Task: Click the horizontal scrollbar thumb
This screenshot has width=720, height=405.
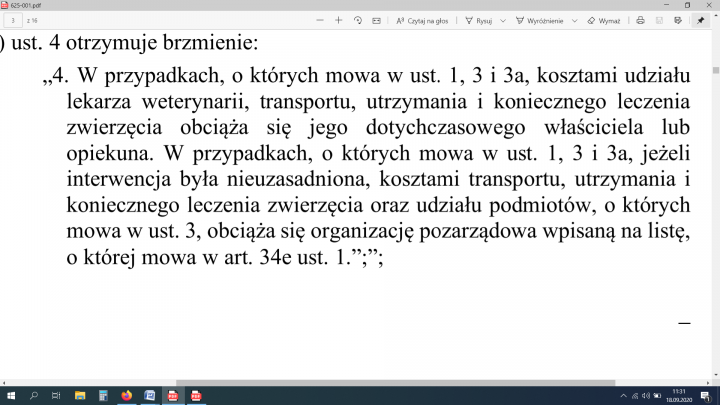Action: (x=395, y=382)
